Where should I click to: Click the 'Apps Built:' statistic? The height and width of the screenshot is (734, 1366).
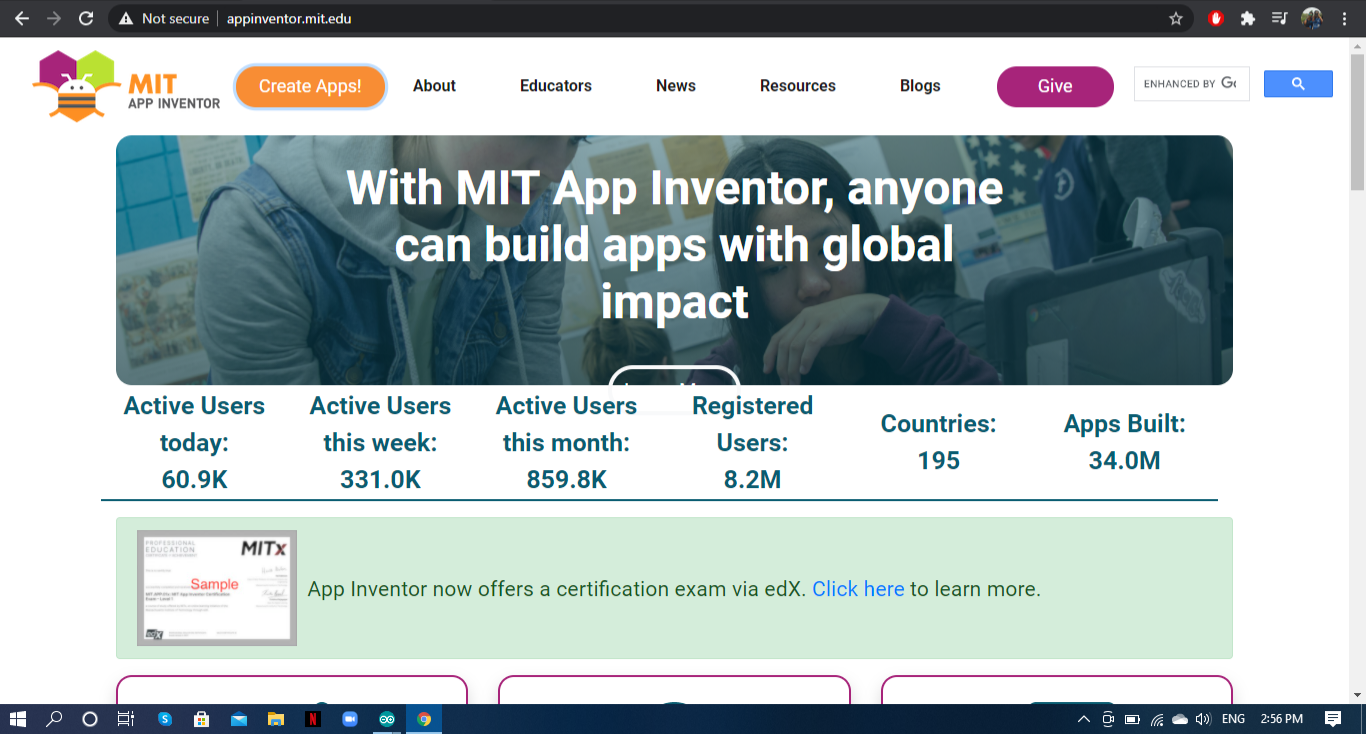(1125, 442)
